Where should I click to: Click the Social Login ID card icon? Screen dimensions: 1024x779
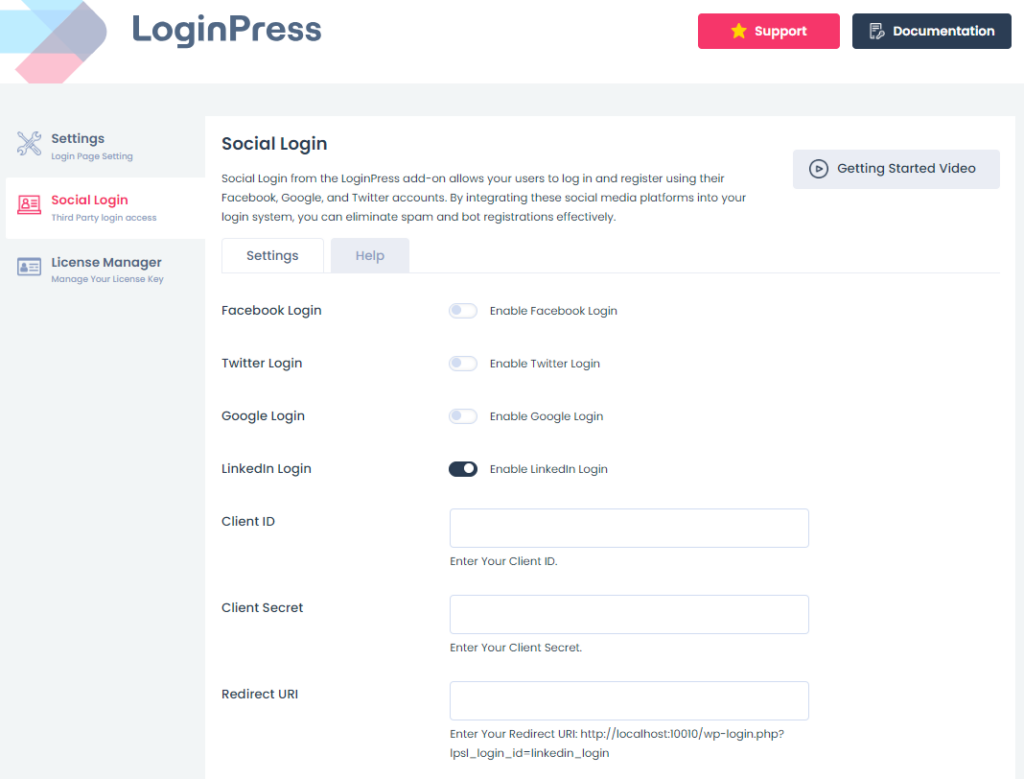pos(29,205)
